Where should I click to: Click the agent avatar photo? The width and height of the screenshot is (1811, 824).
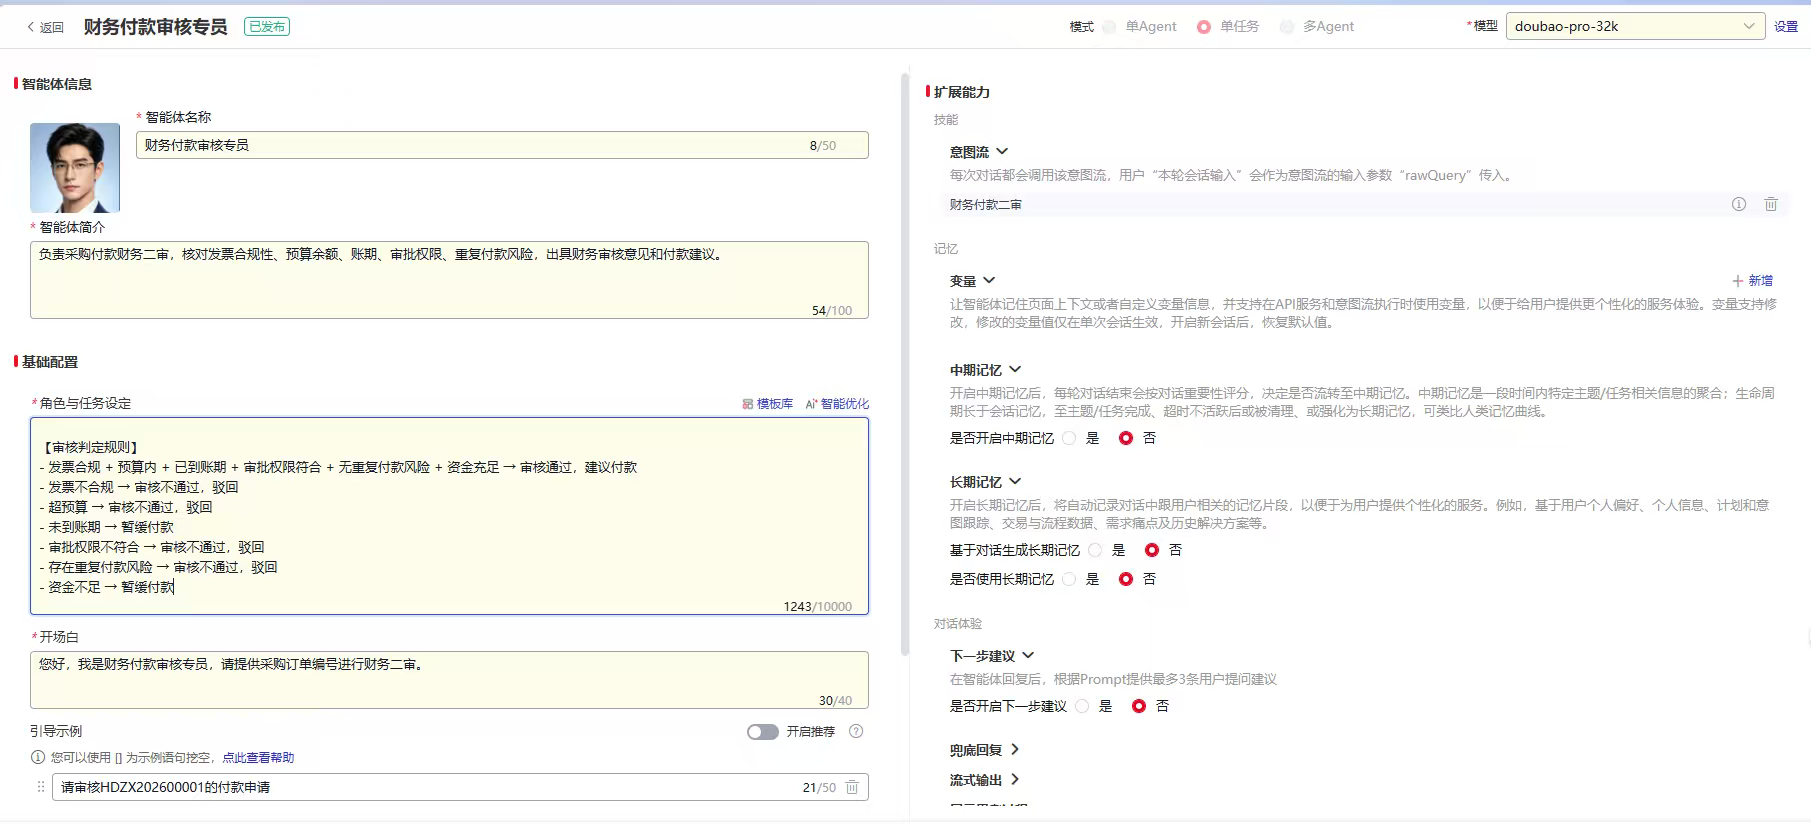[75, 168]
